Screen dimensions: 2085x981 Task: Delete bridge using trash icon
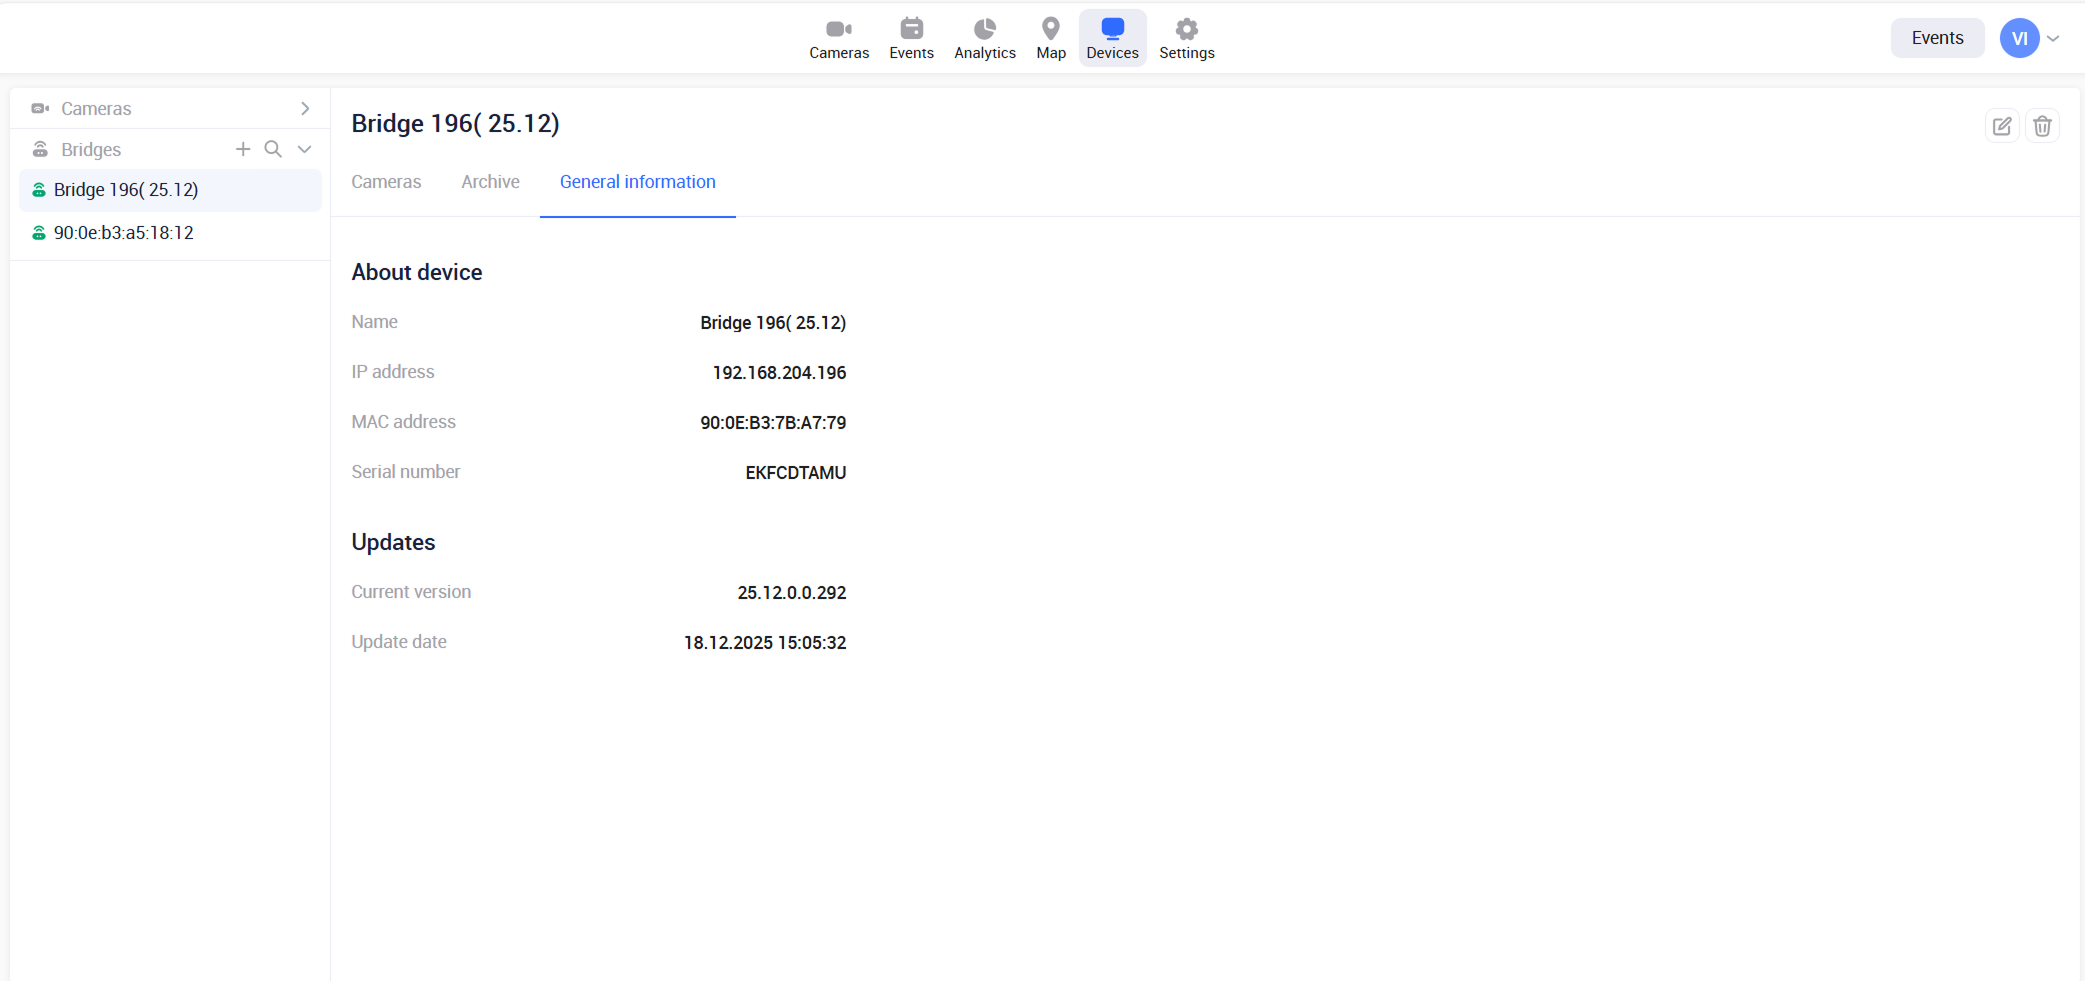tap(2042, 126)
